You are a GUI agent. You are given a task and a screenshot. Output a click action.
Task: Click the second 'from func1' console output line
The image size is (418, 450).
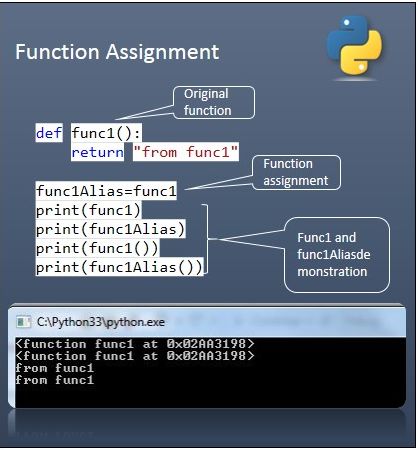click(x=55, y=380)
